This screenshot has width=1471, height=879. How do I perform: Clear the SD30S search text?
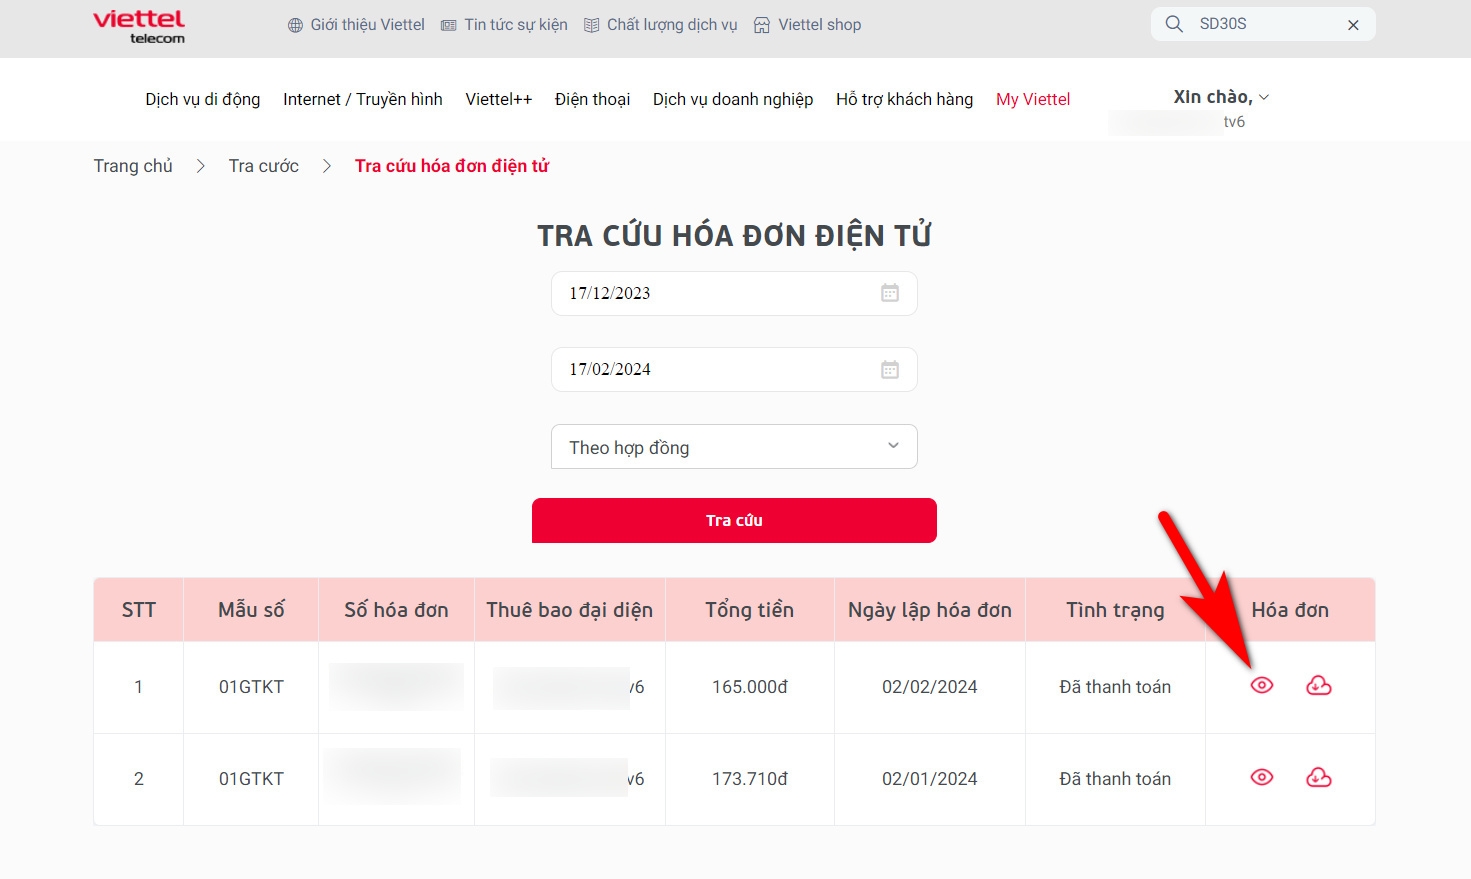(1353, 25)
